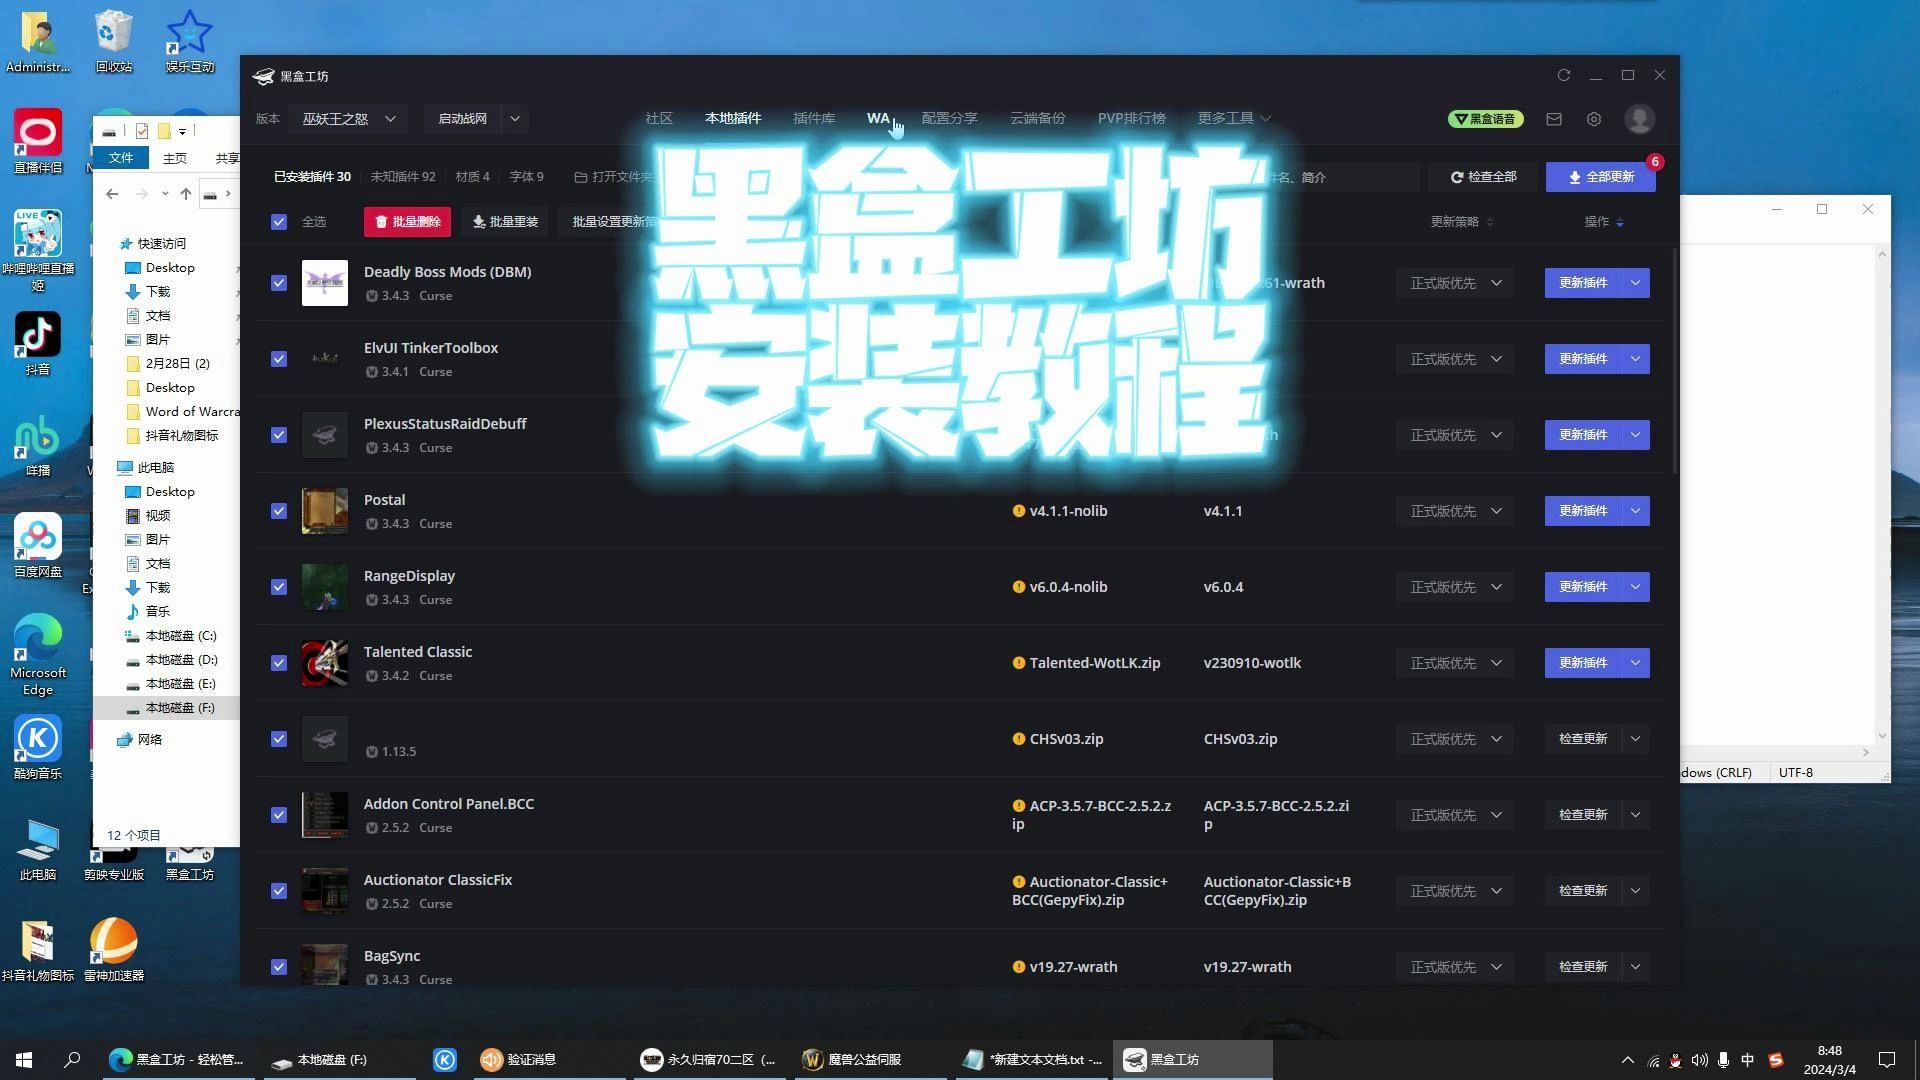Click the volume icon in system tray
This screenshot has width=1920, height=1080.
pyautogui.click(x=1699, y=1060)
